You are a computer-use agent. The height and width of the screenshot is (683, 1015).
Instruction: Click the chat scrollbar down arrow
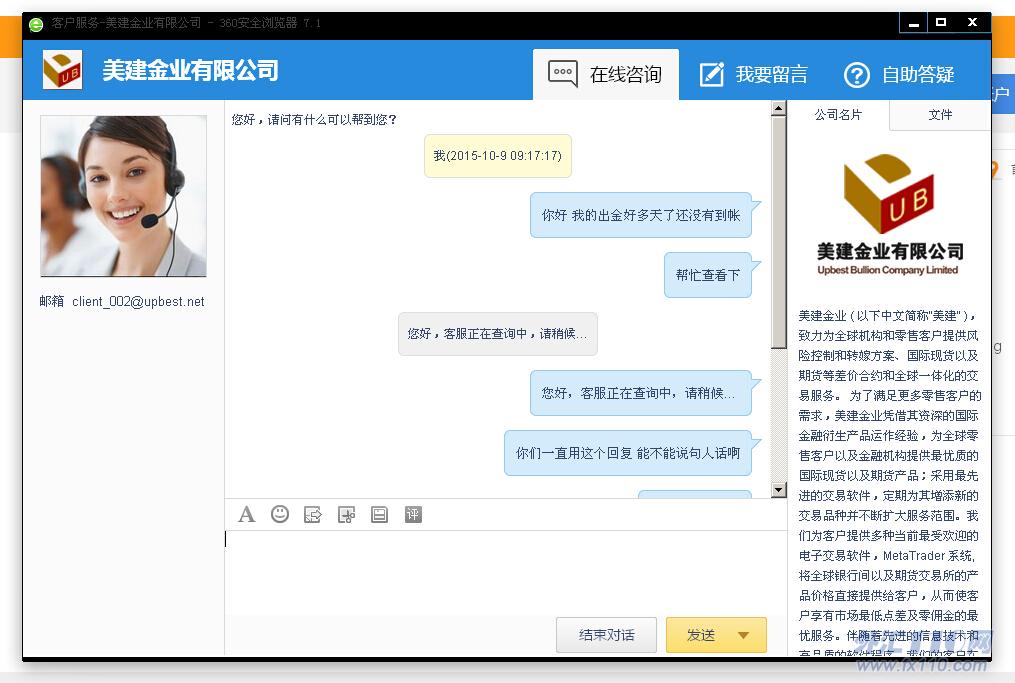[779, 490]
